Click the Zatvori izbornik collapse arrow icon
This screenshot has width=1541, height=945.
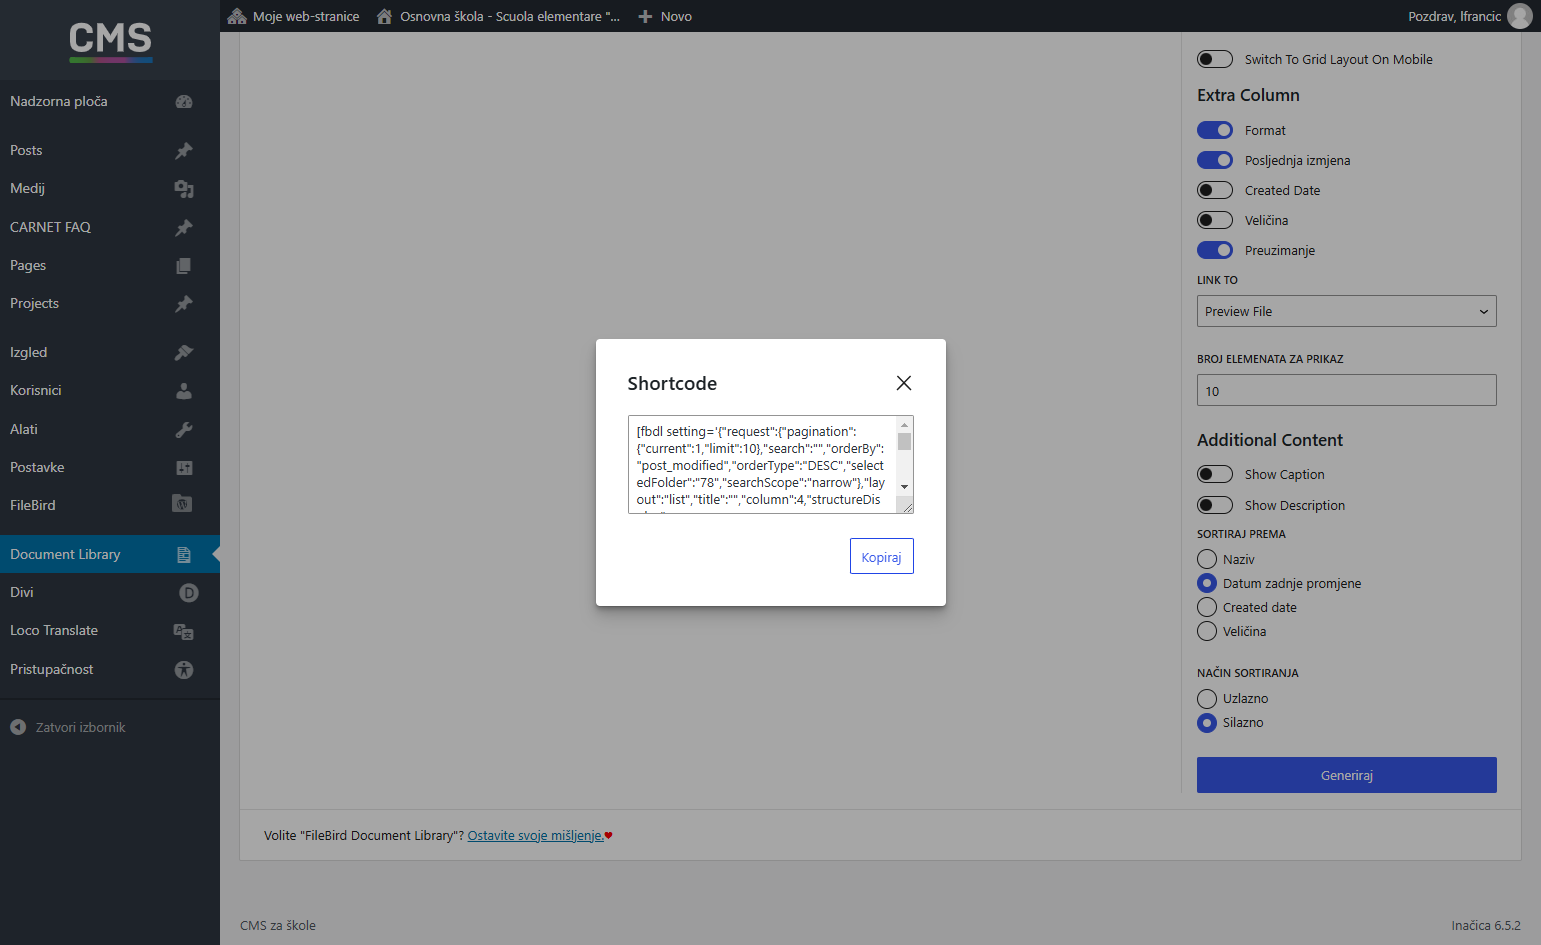coord(18,727)
